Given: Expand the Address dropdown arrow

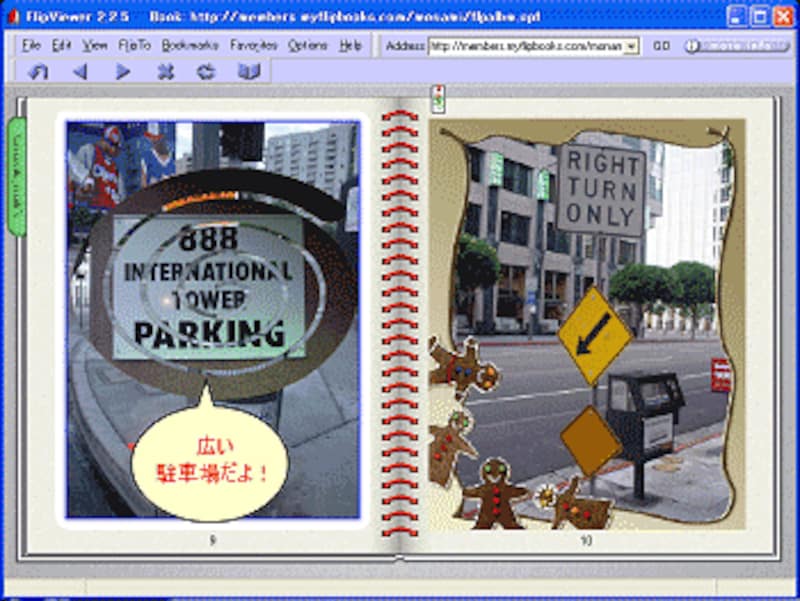Looking at the screenshot, I should 631,46.
